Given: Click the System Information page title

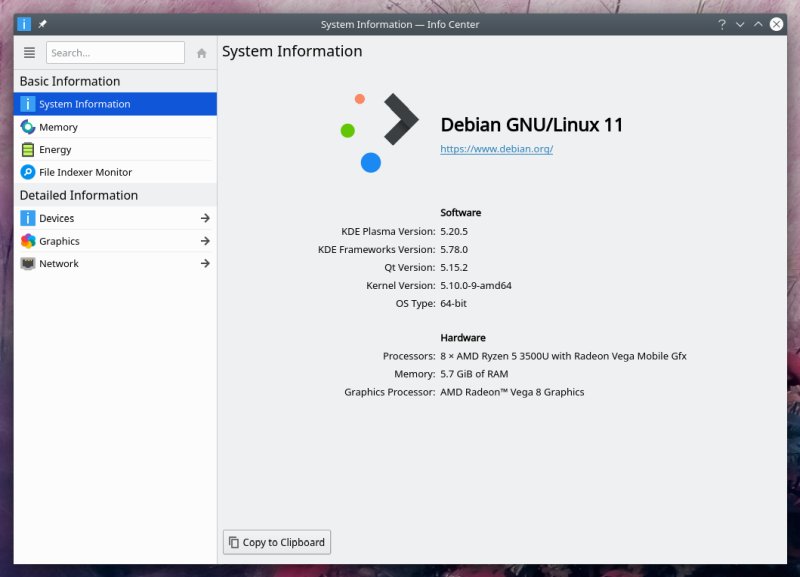Looking at the screenshot, I should pyautogui.click(x=292, y=51).
